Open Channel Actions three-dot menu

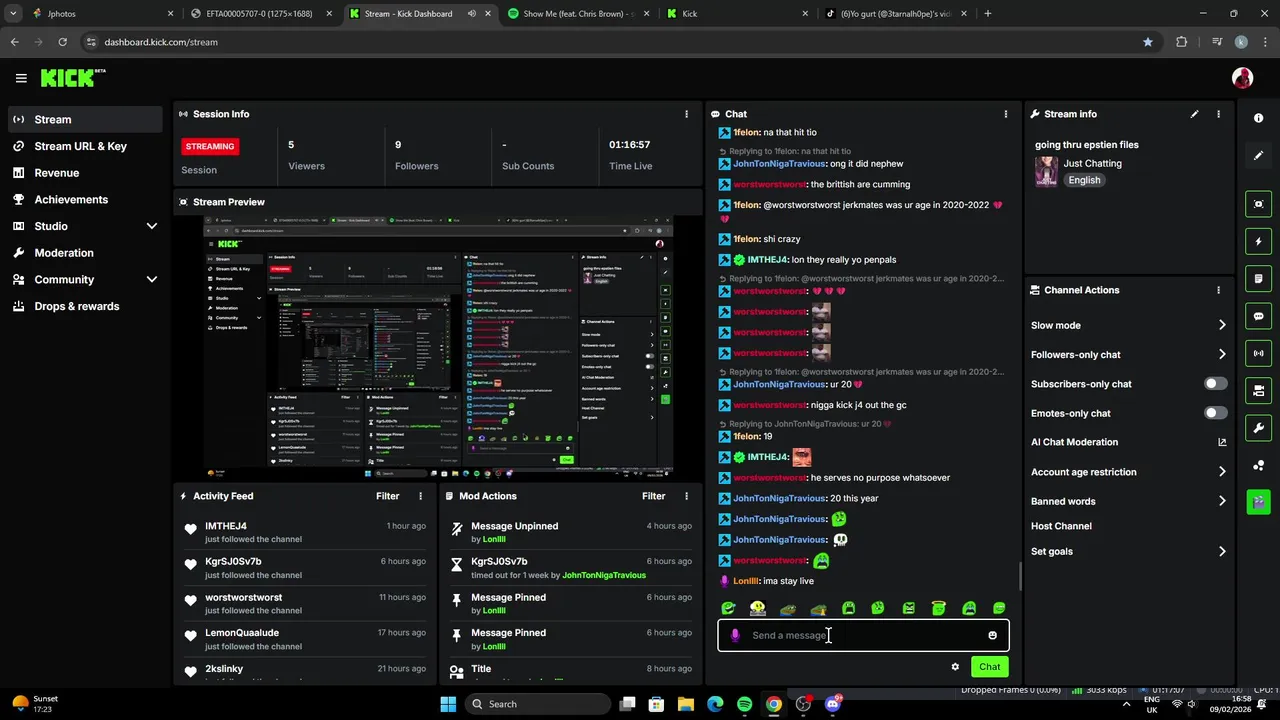[1218, 290]
